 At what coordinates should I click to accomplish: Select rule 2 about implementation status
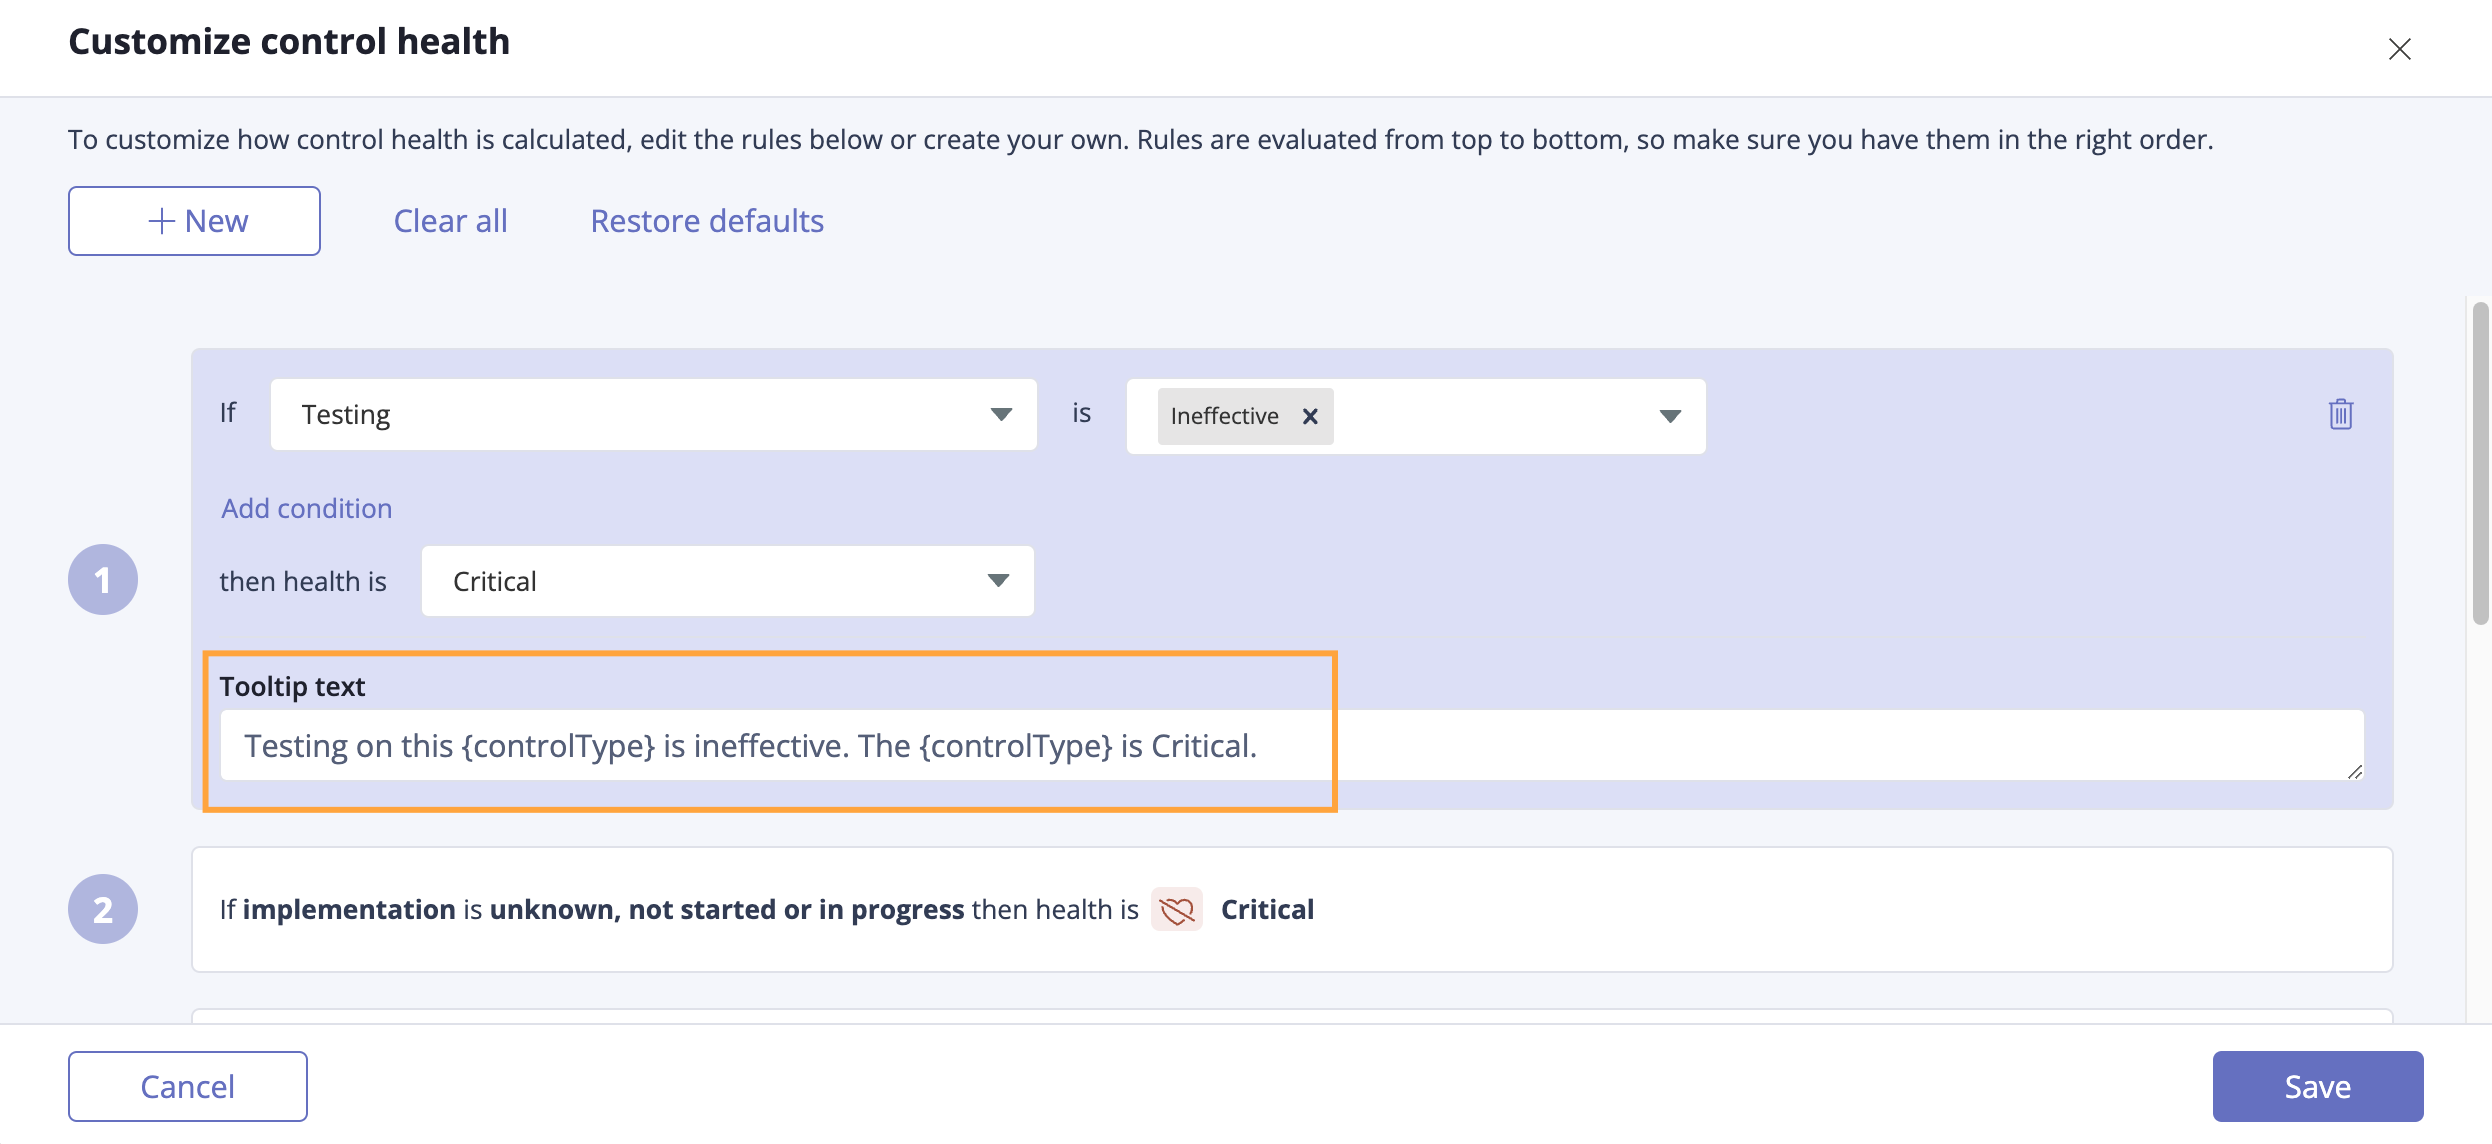[1292, 909]
